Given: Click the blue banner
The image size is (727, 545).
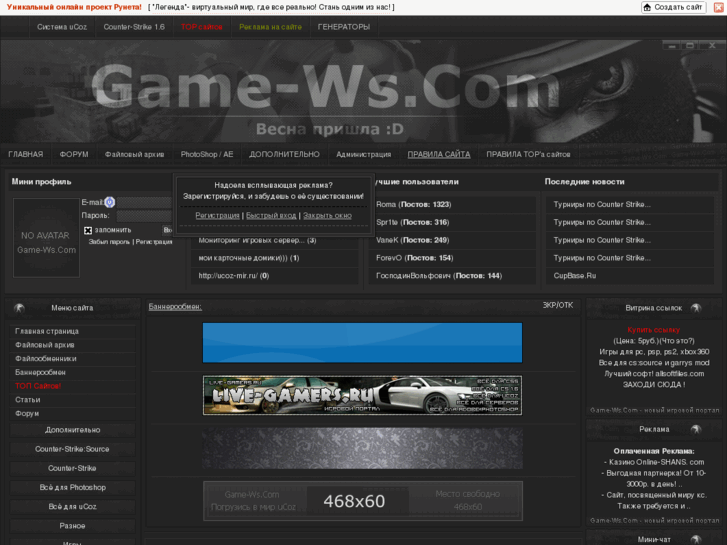Looking at the screenshot, I should (x=362, y=343).
